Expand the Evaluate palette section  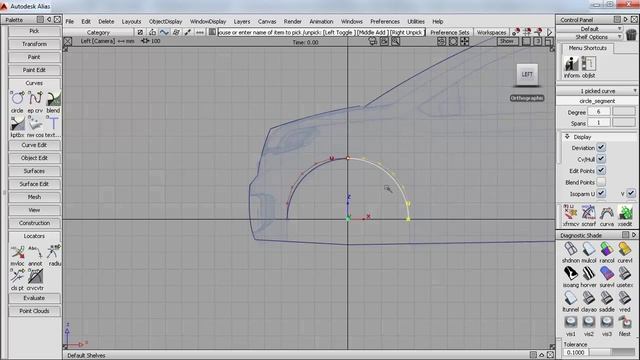(34, 298)
